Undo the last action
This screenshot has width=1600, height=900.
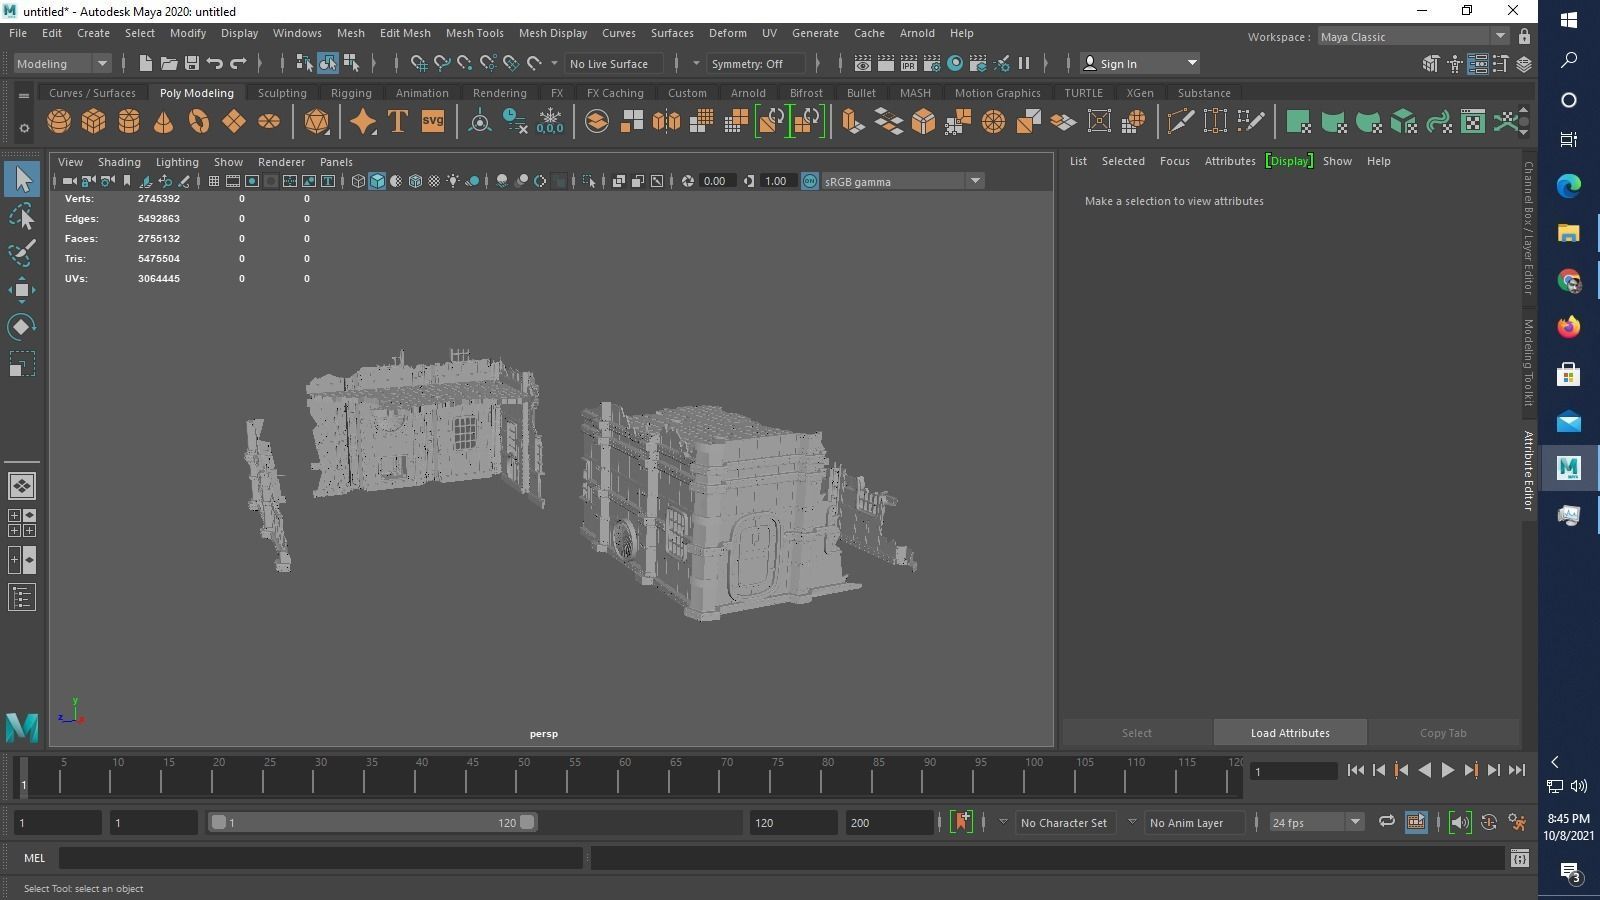[x=215, y=63]
